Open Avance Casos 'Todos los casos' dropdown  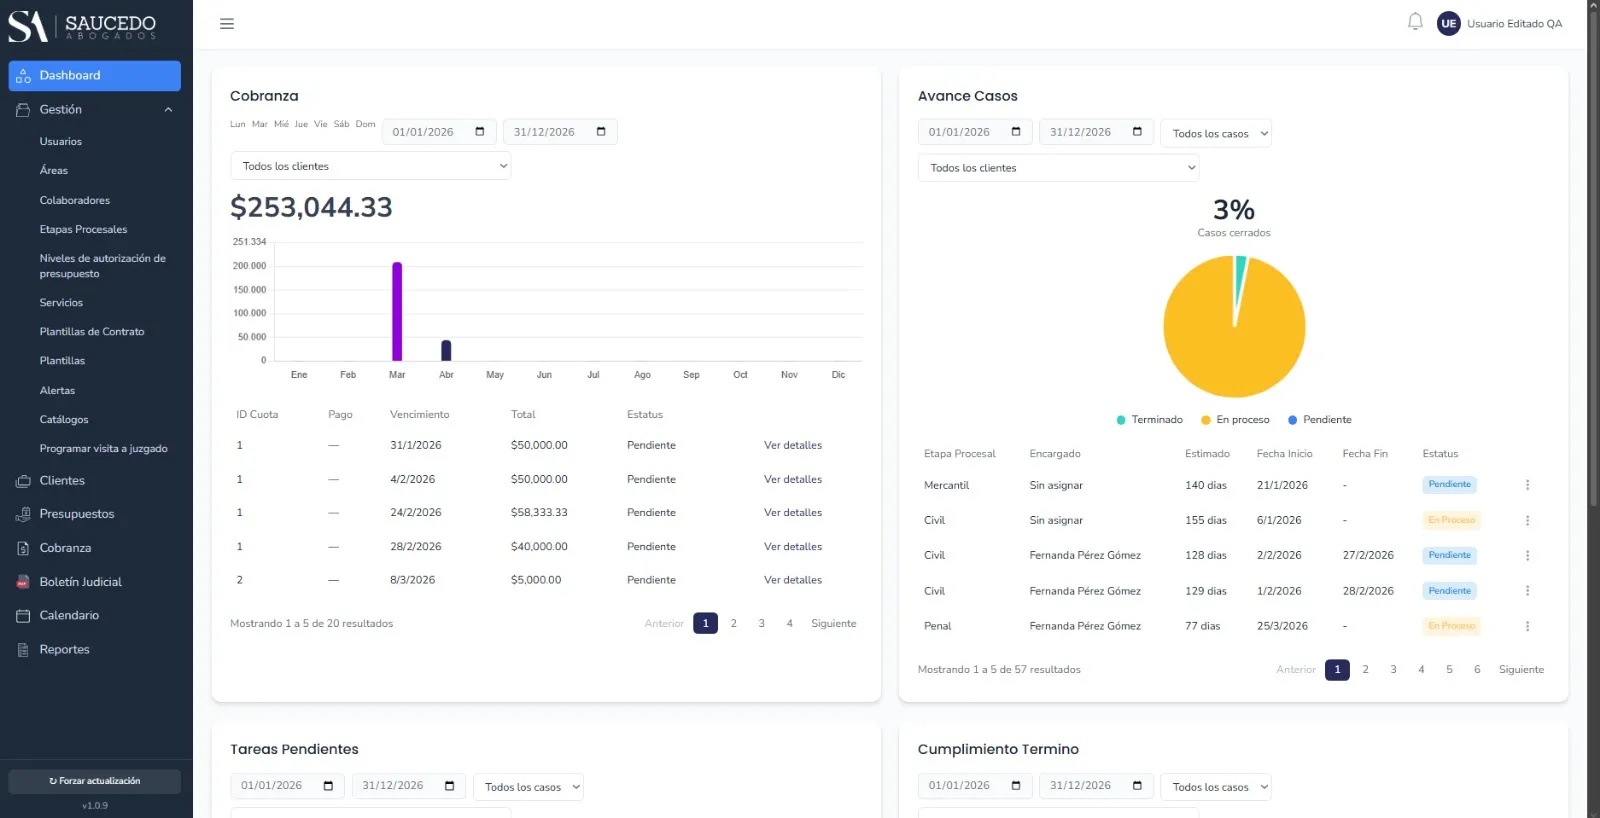(1215, 133)
